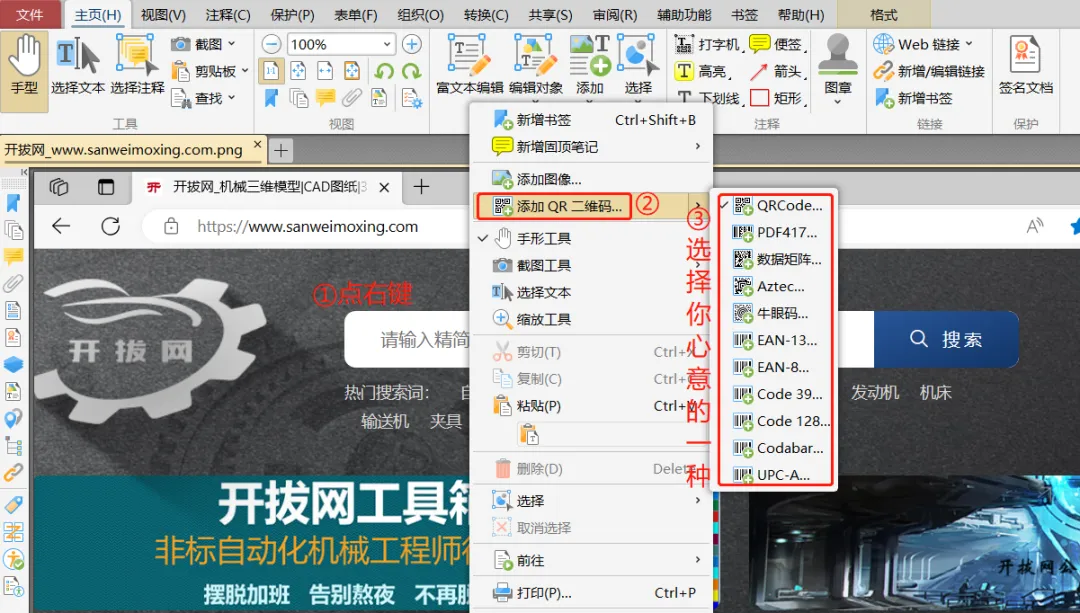Open the 100% zoom level dropdown
The image size is (1080, 613).
386,45
